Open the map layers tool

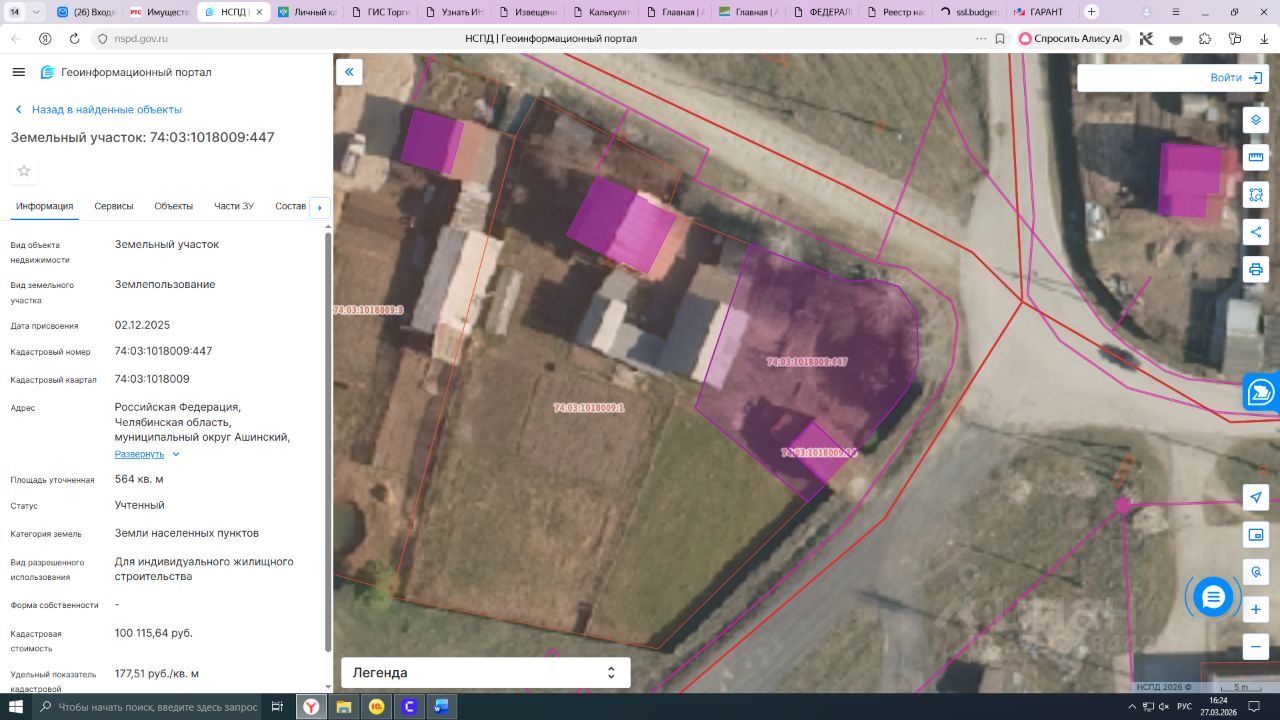click(x=1255, y=120)
